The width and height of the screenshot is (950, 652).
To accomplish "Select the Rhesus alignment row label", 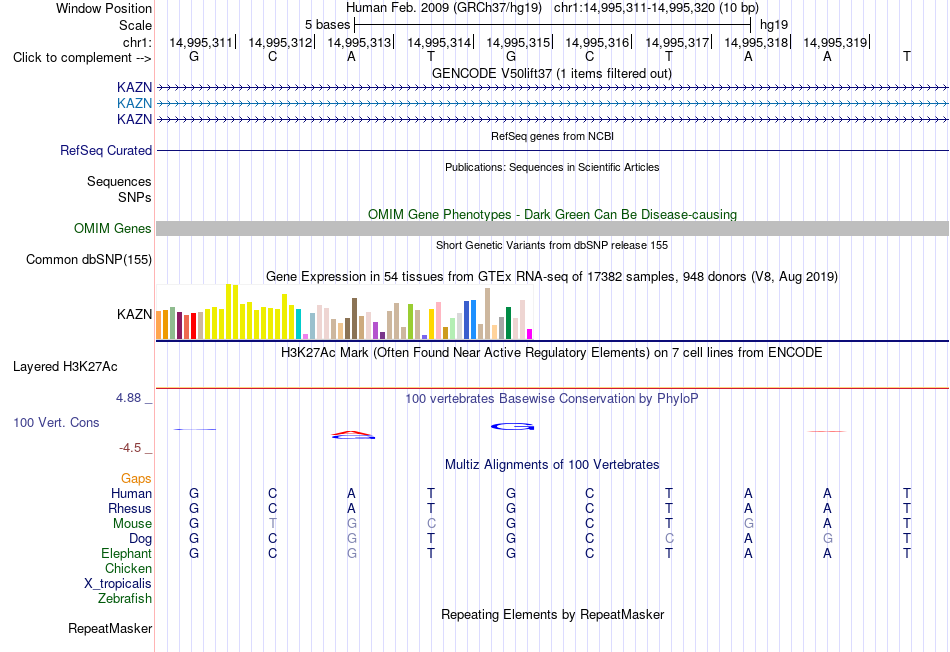I will tap(130, 508).
